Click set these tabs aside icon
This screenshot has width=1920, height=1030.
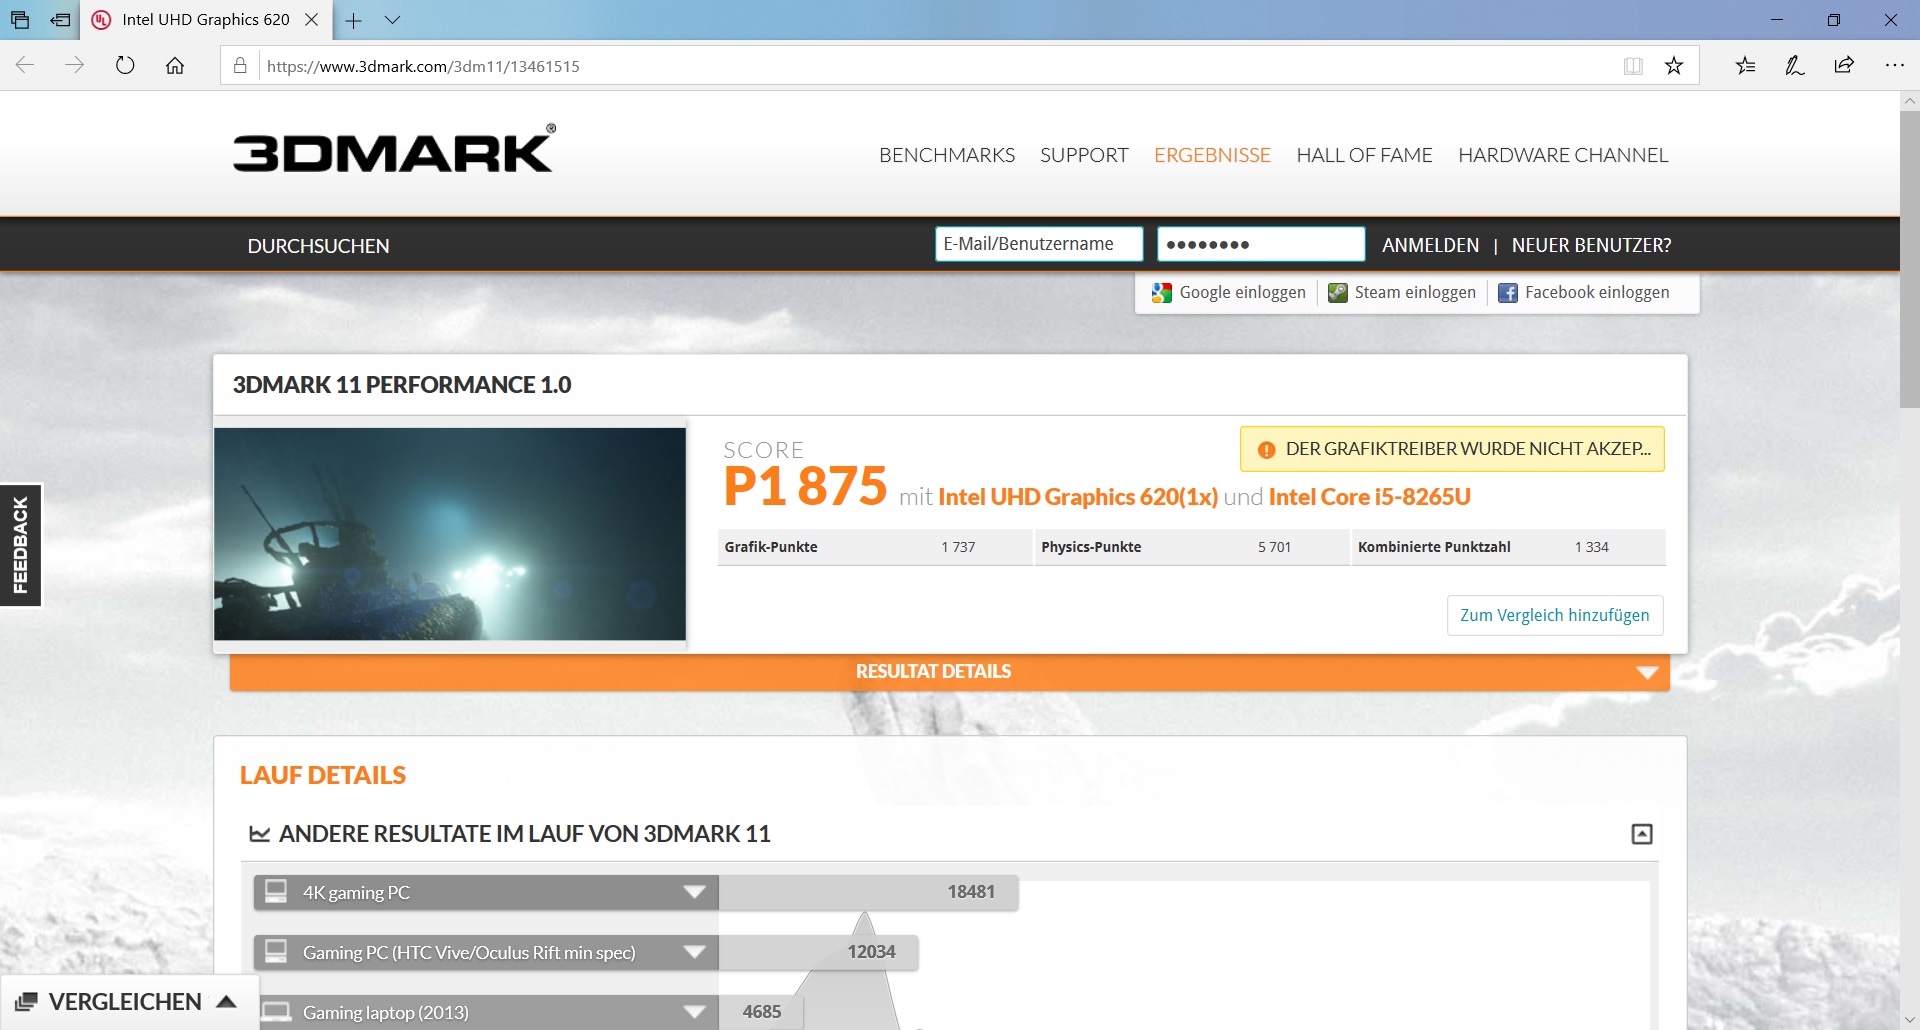click(x=61, y=20)
